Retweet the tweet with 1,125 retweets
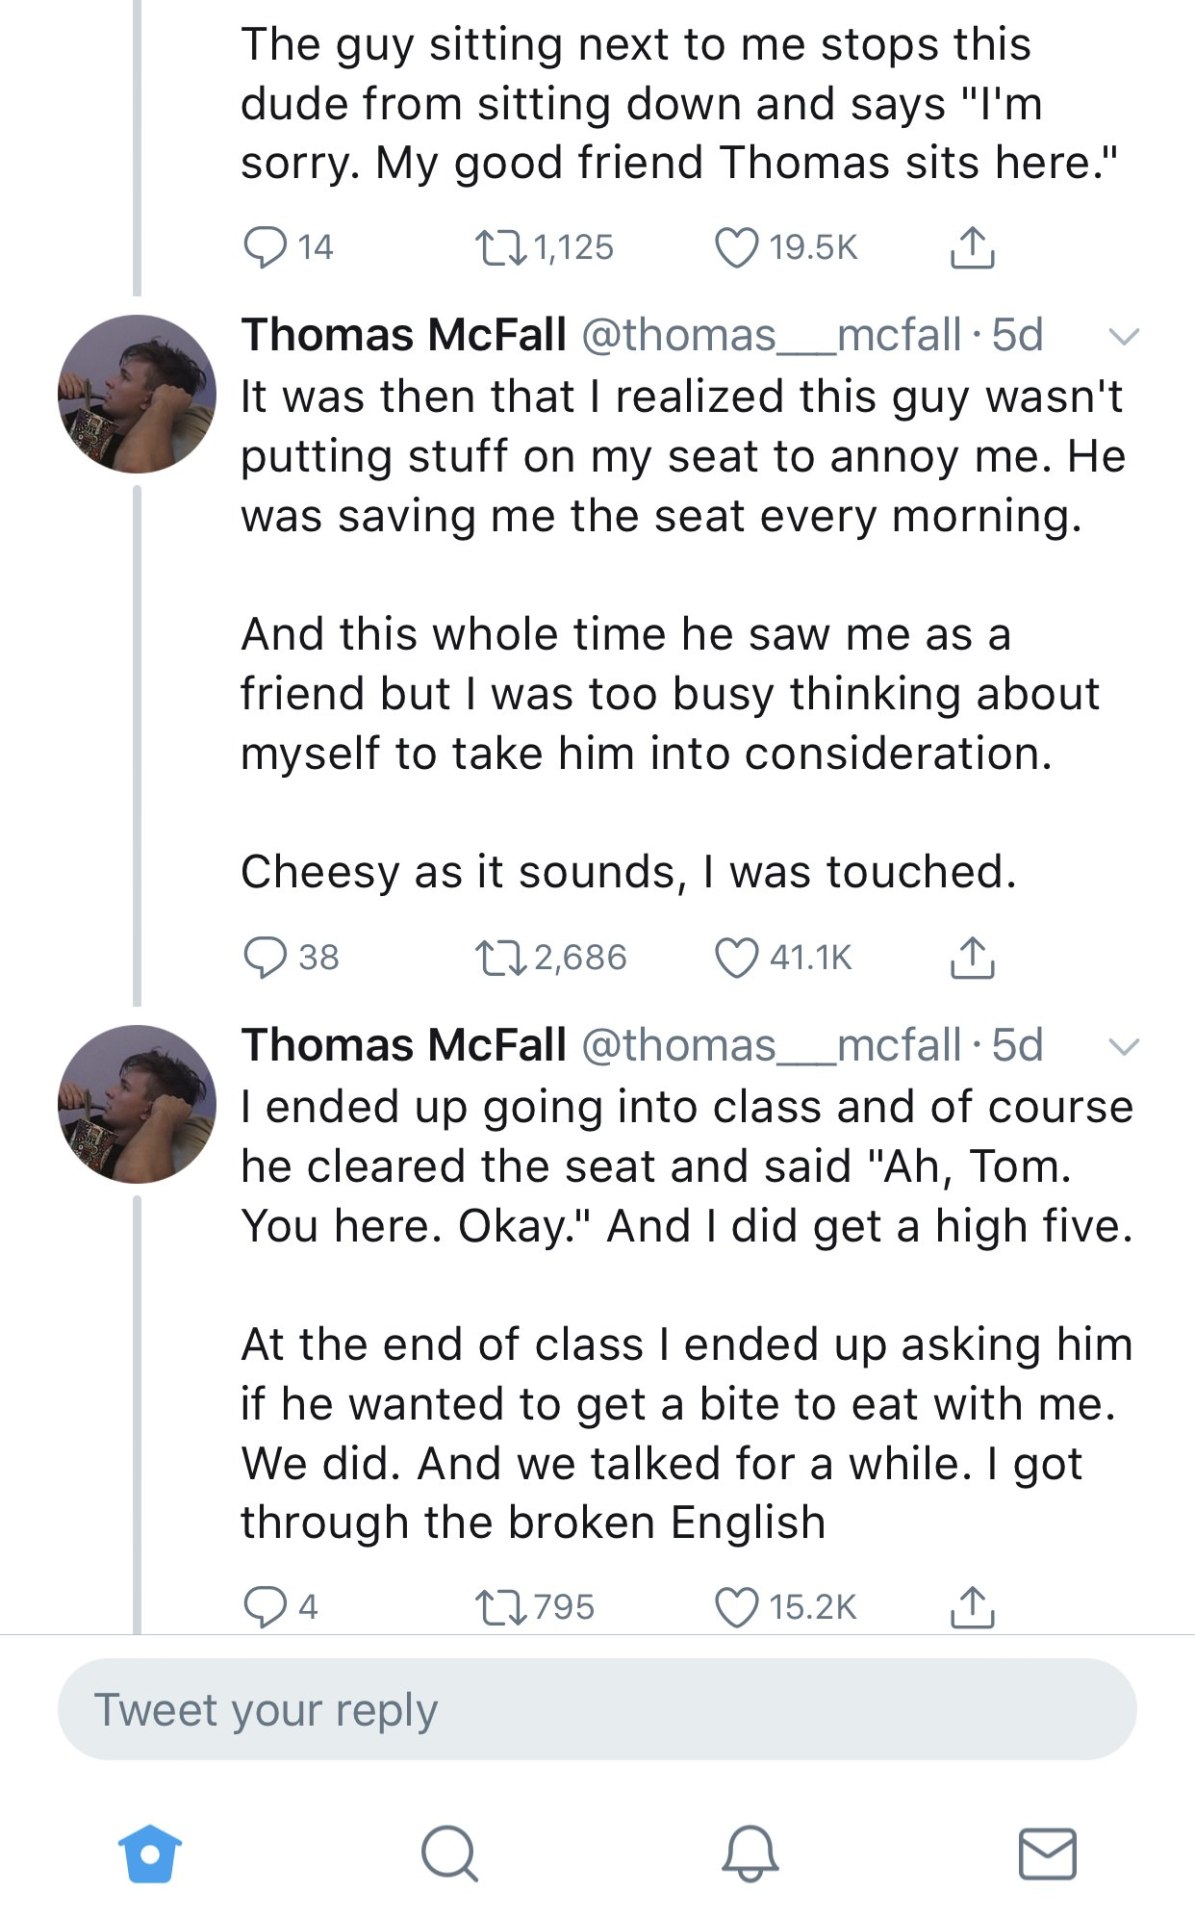The width and height of the screenshot is (1195, 1920). point(500,248)
